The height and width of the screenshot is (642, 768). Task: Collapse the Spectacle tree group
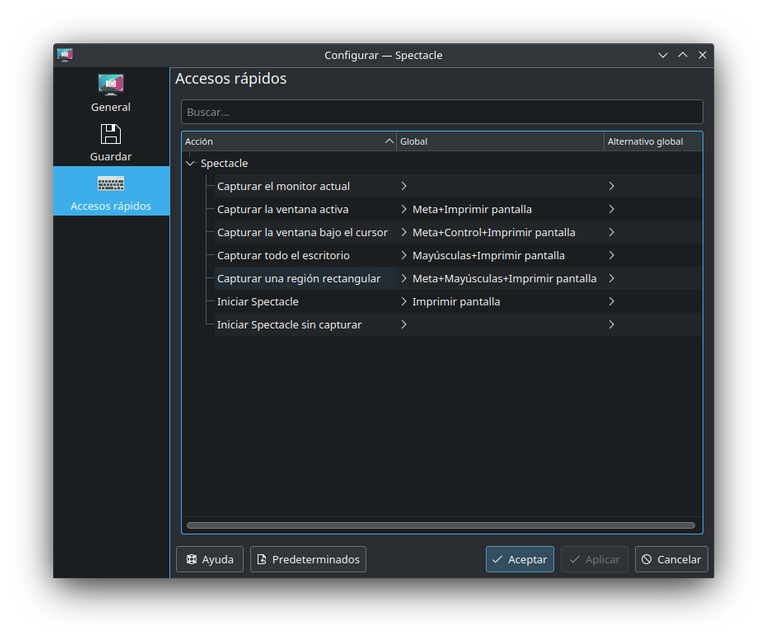point(190,163)
